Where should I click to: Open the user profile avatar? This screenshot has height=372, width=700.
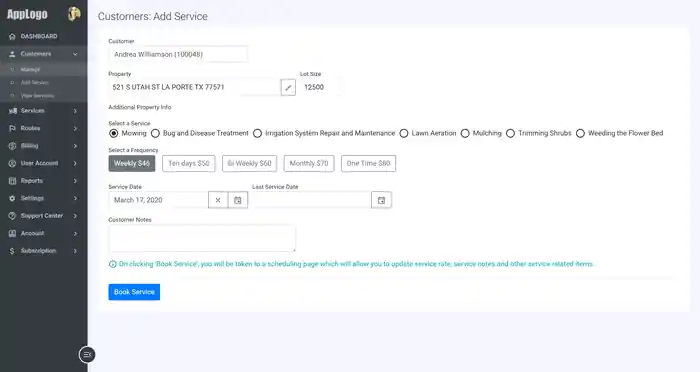click(x=74, y=14)
